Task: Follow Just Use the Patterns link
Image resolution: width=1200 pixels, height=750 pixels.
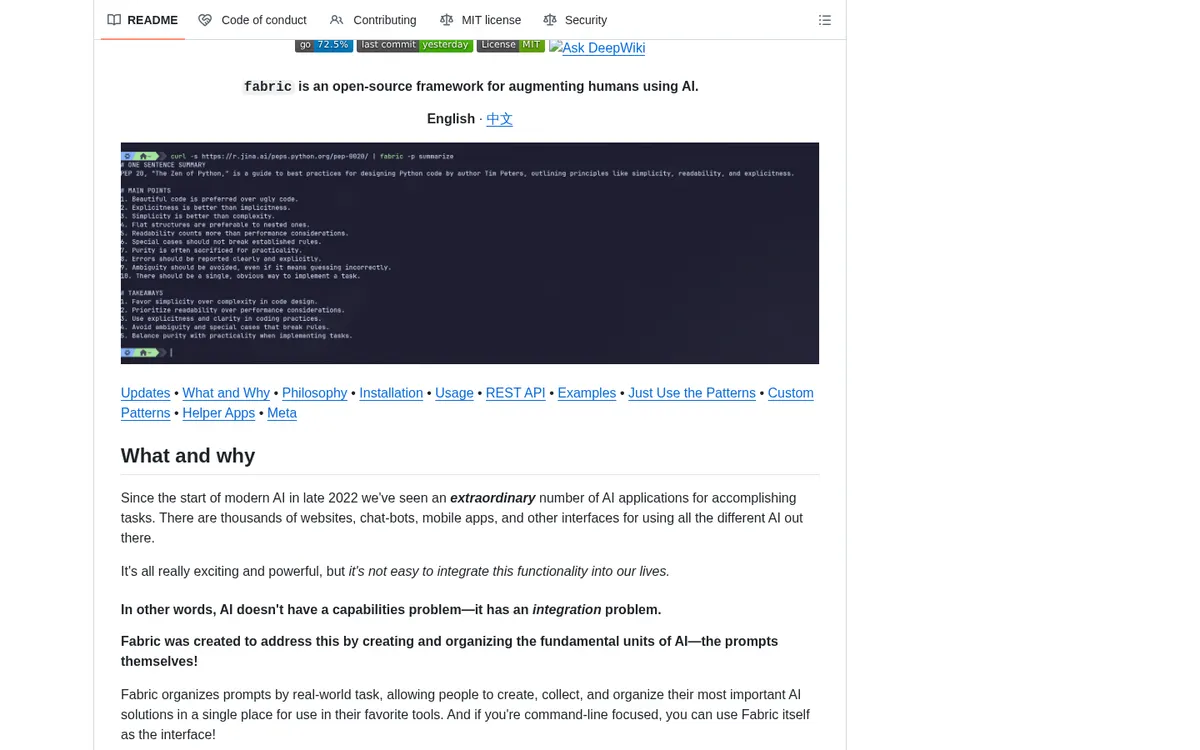Action: tap(692, 393)
